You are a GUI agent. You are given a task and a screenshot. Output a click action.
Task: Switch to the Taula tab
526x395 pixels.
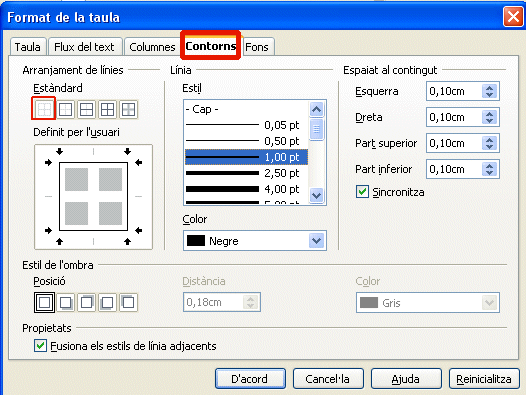click(x=28, y=47)
